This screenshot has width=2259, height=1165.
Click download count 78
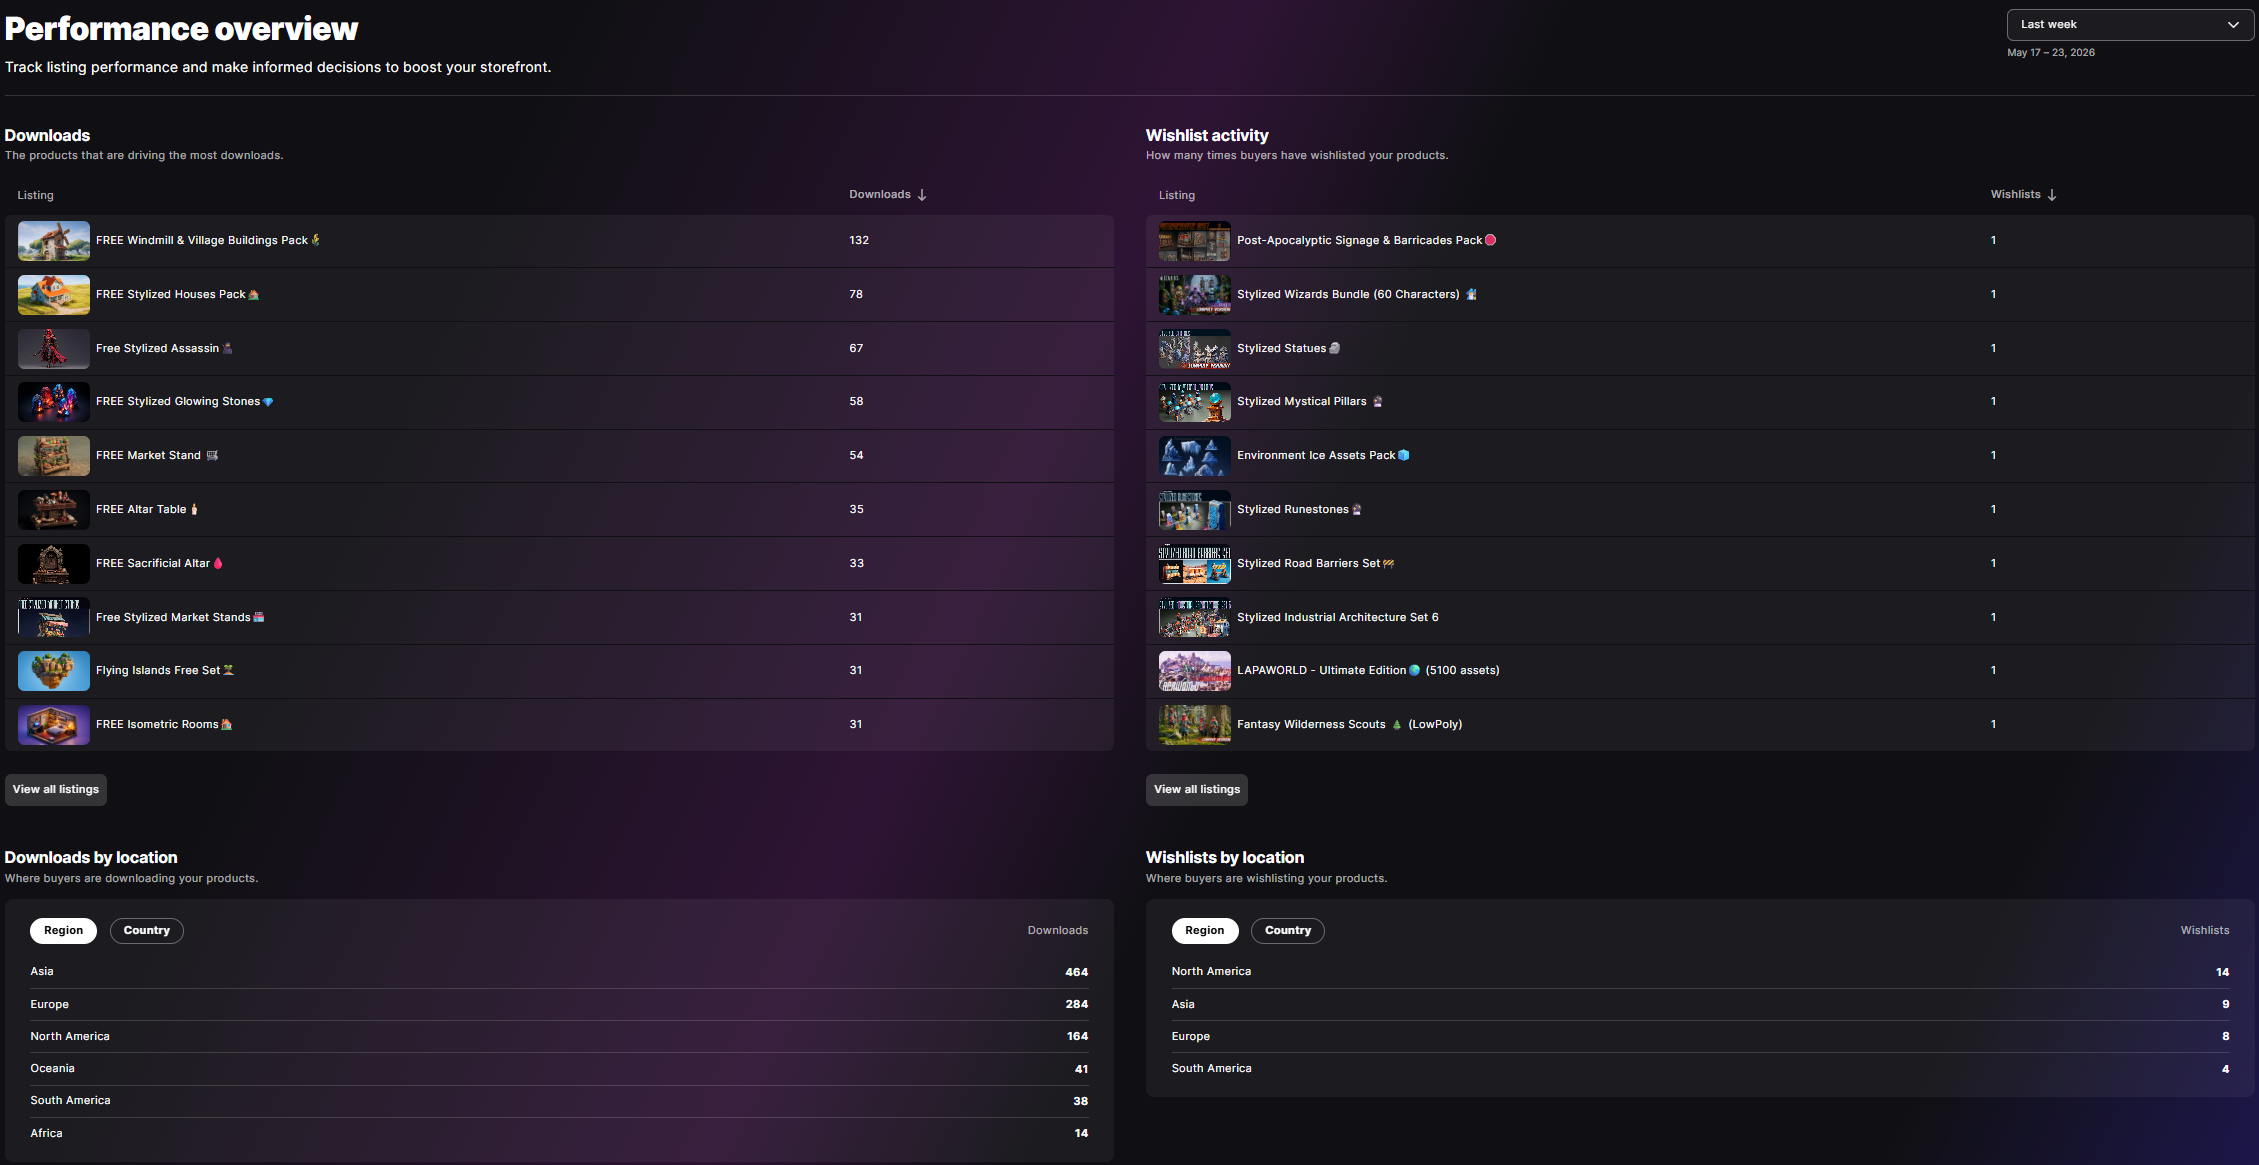point(856,295)
